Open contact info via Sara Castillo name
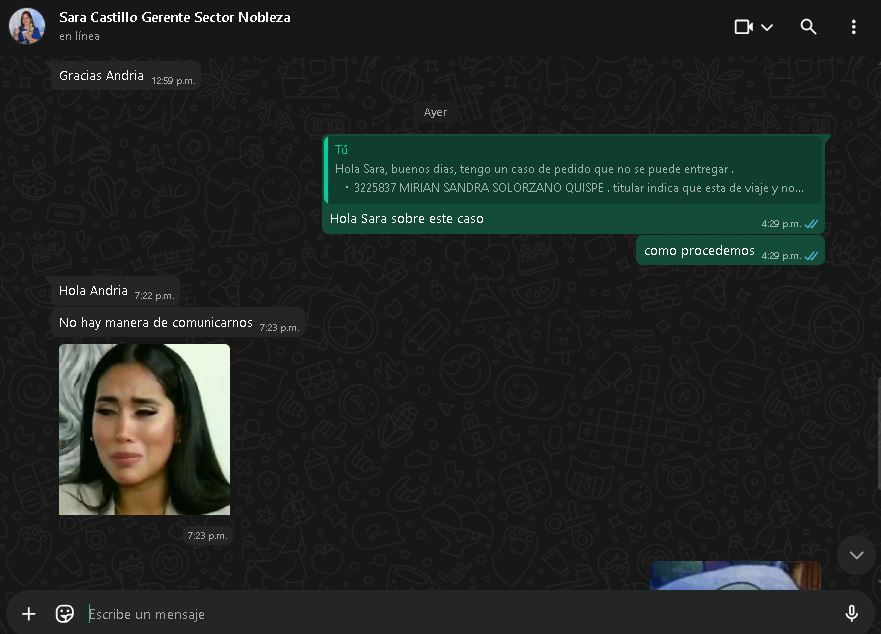881x634 pixels. 174,17
